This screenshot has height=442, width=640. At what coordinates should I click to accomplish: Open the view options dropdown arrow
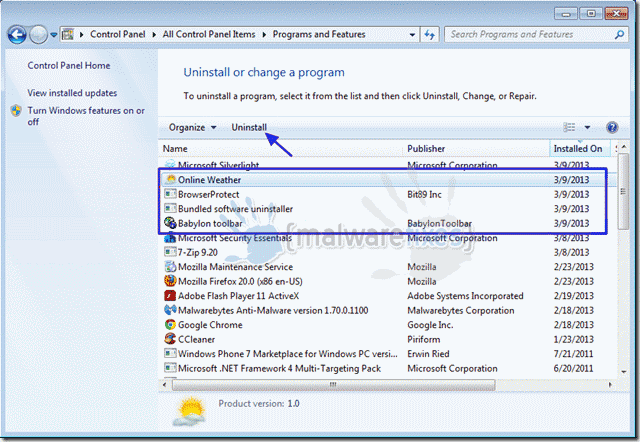(x=587, y=128)
